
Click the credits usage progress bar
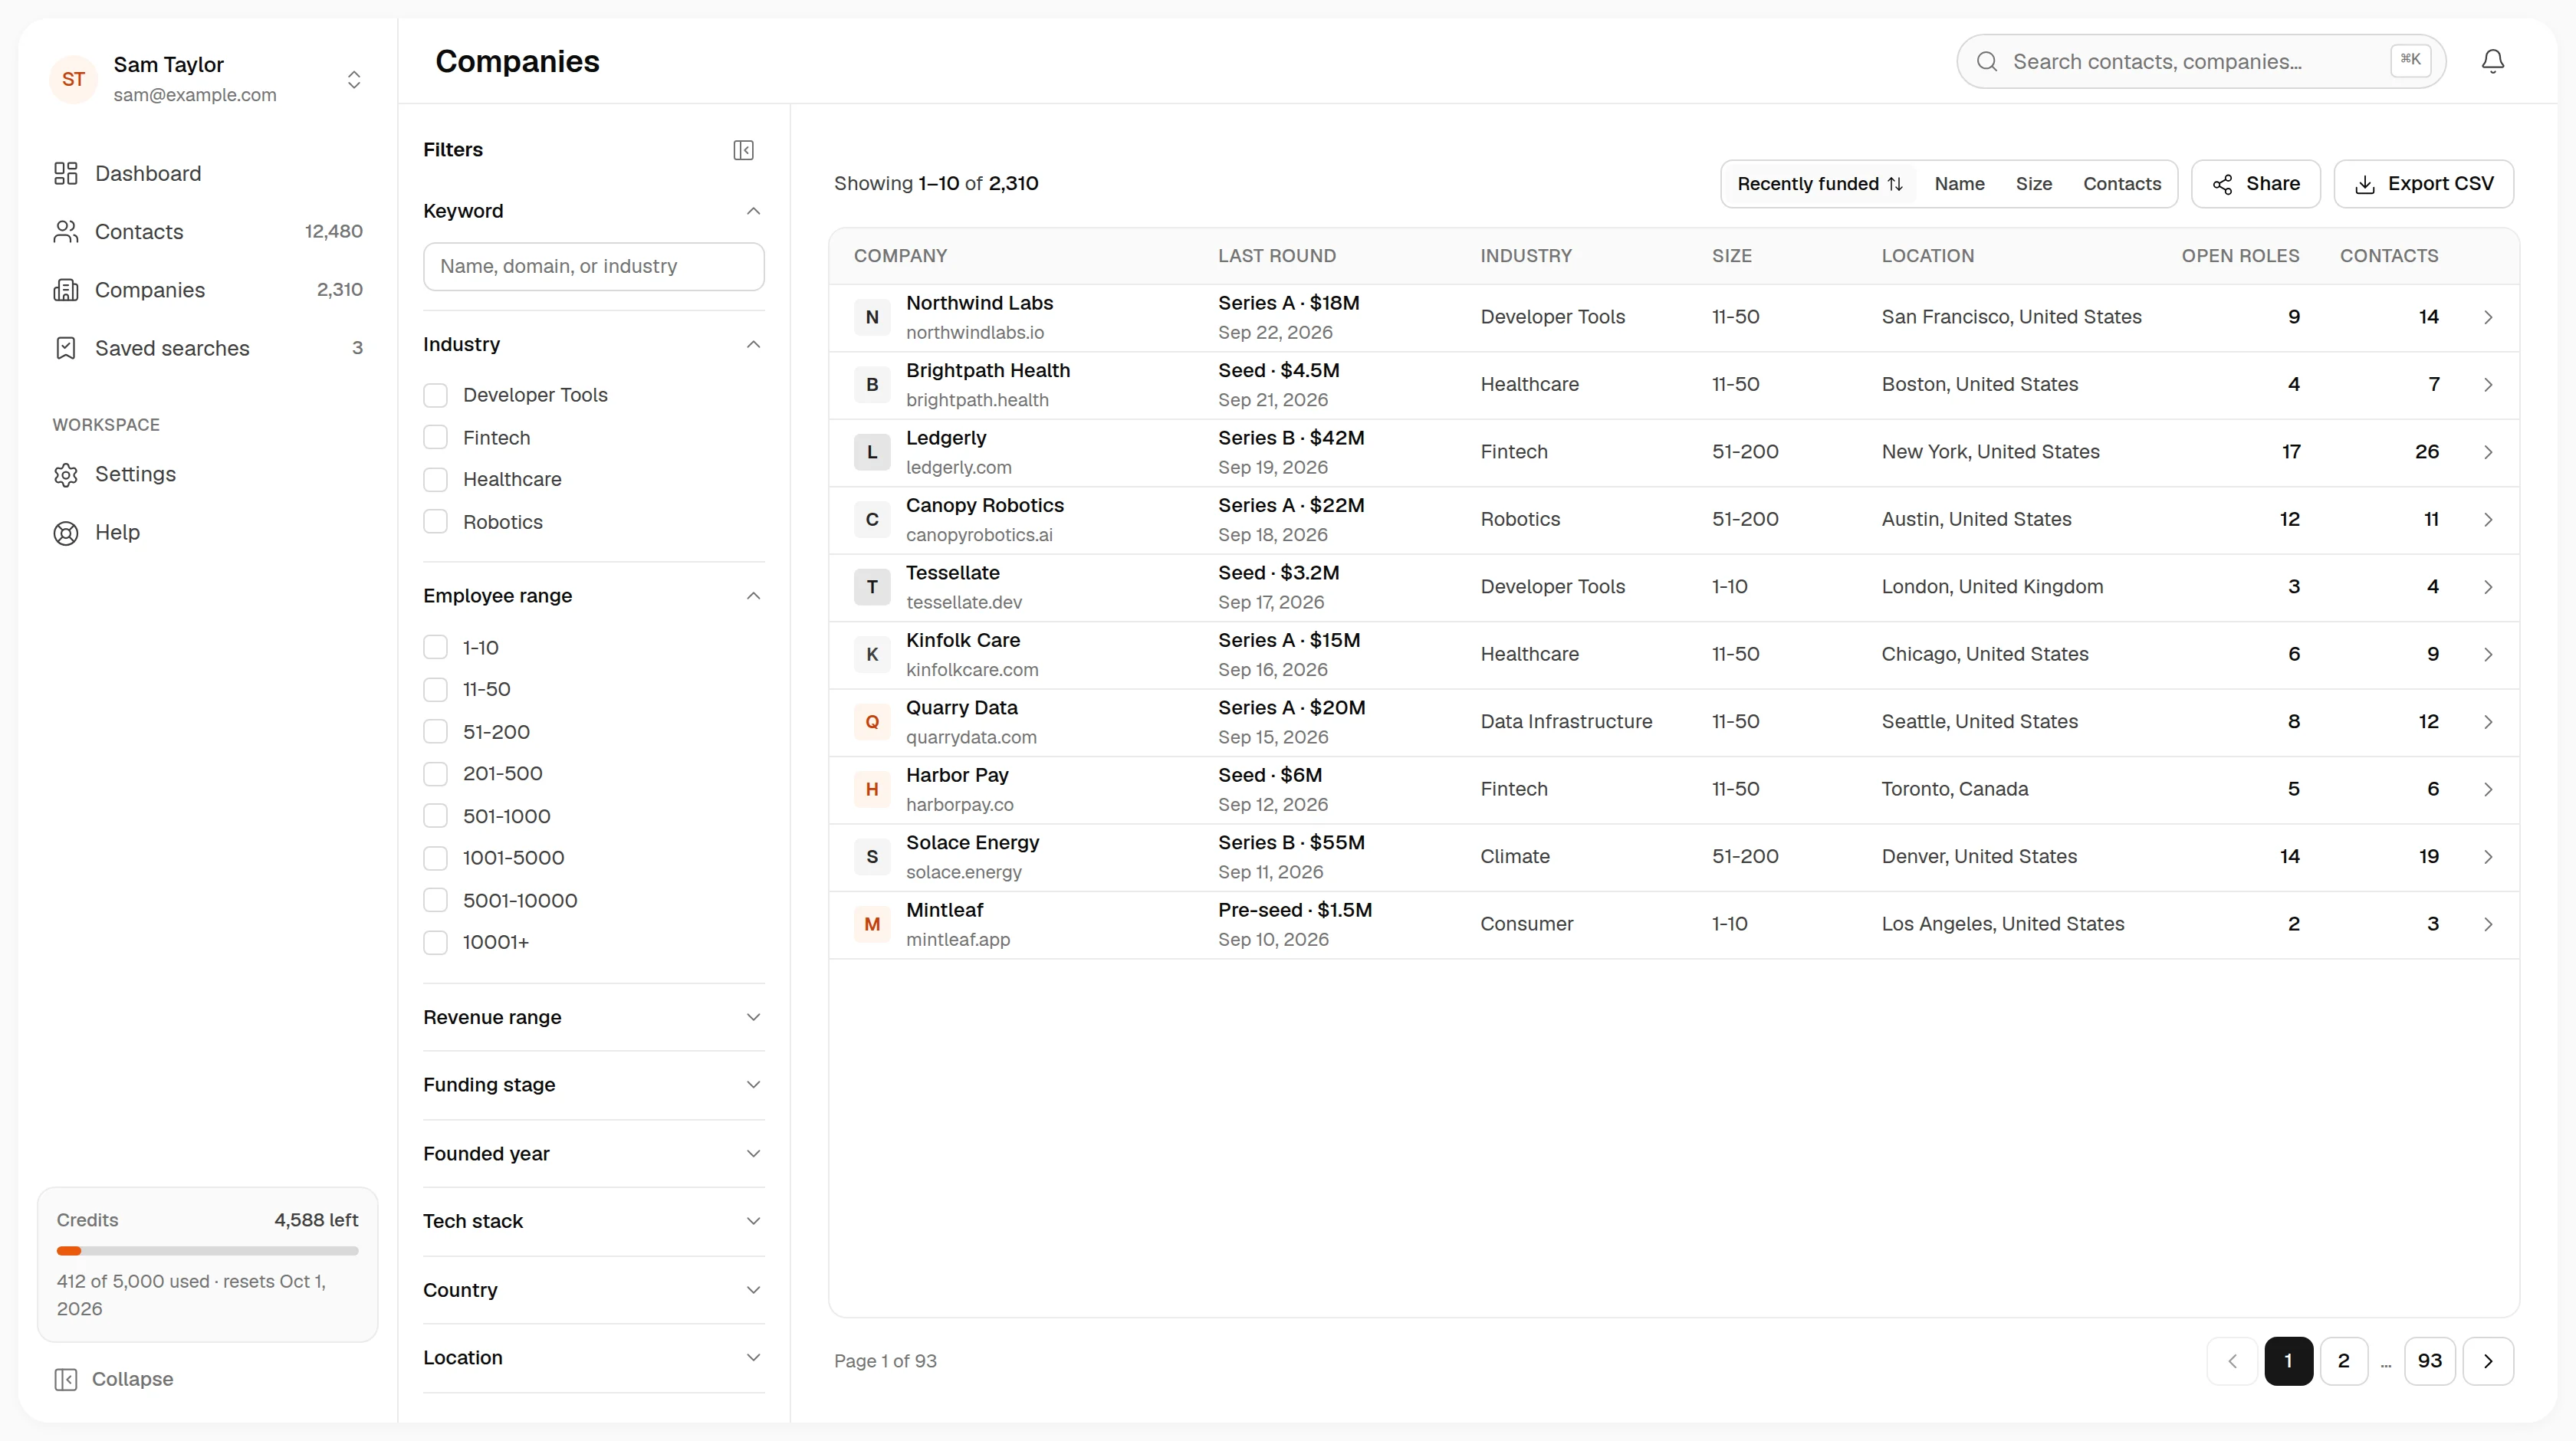tap(207, 1251)
